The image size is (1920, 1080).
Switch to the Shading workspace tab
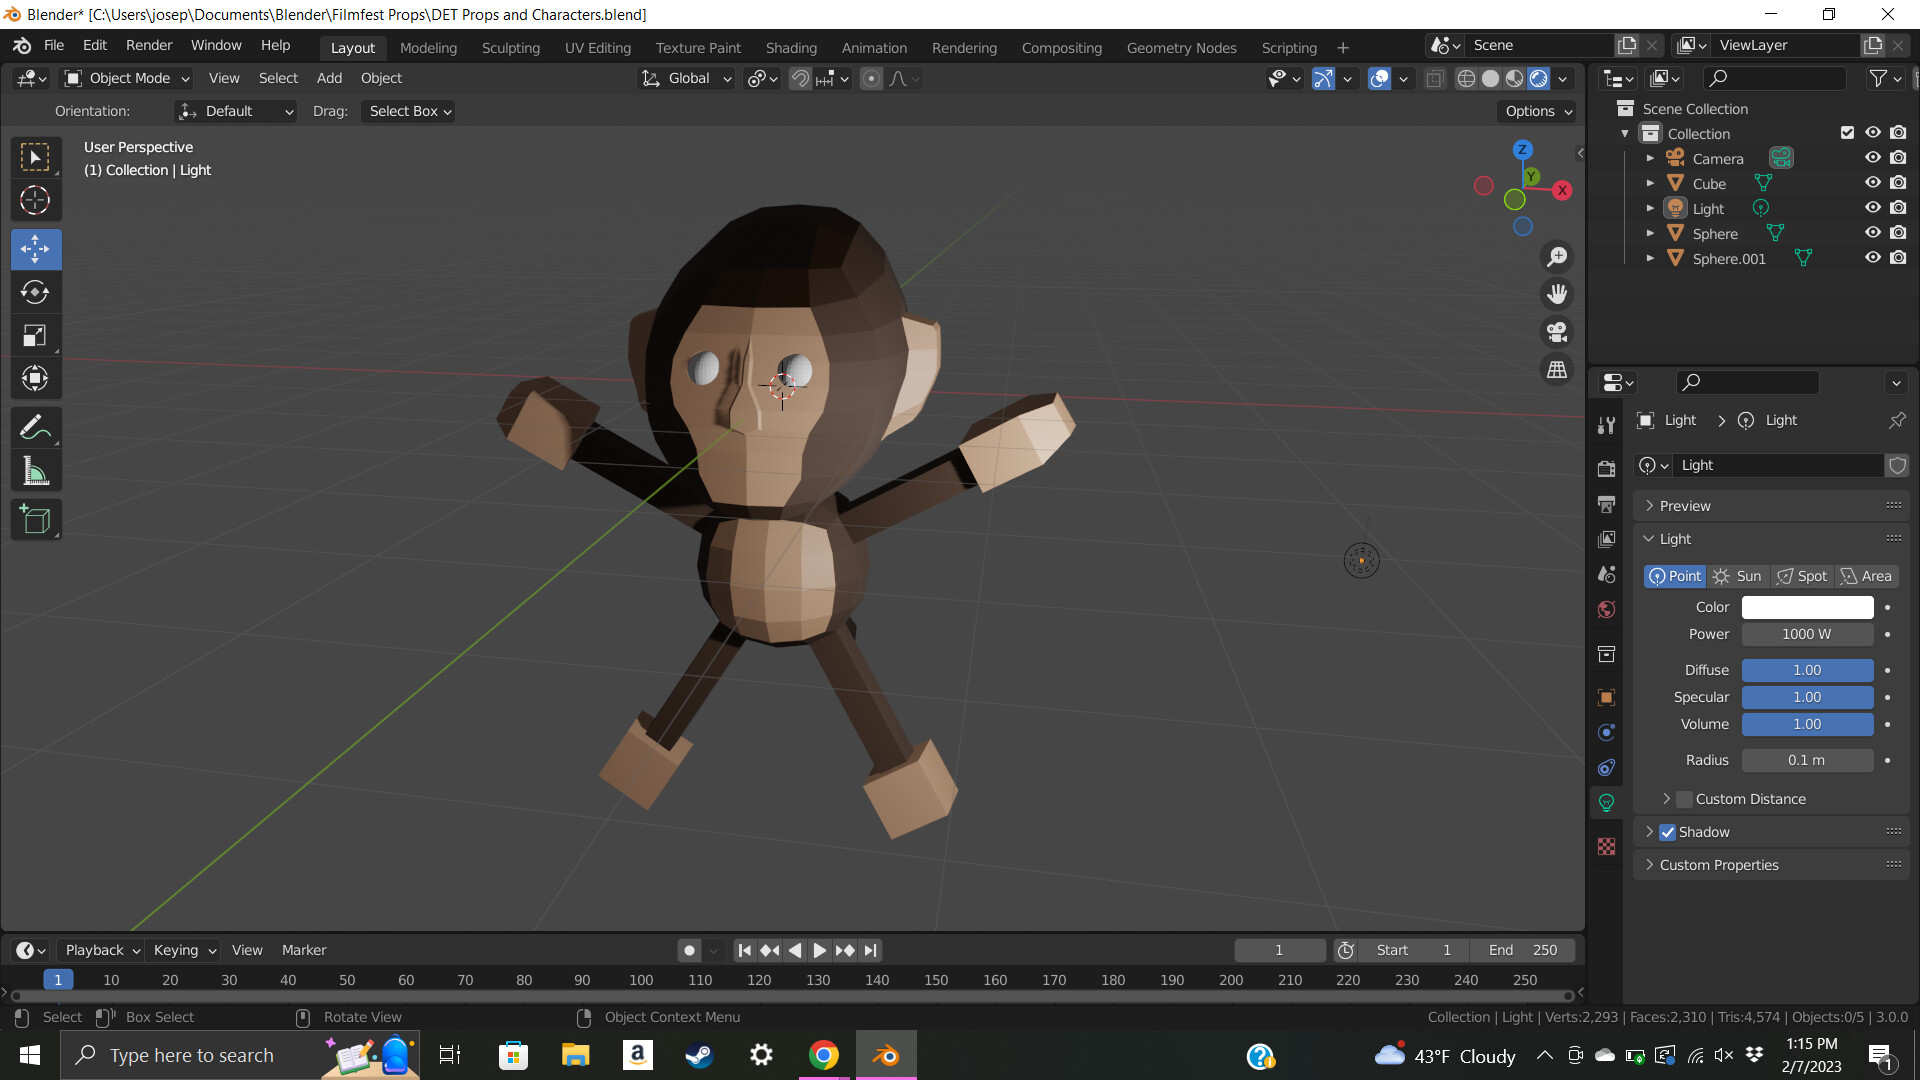click(791, 47)
